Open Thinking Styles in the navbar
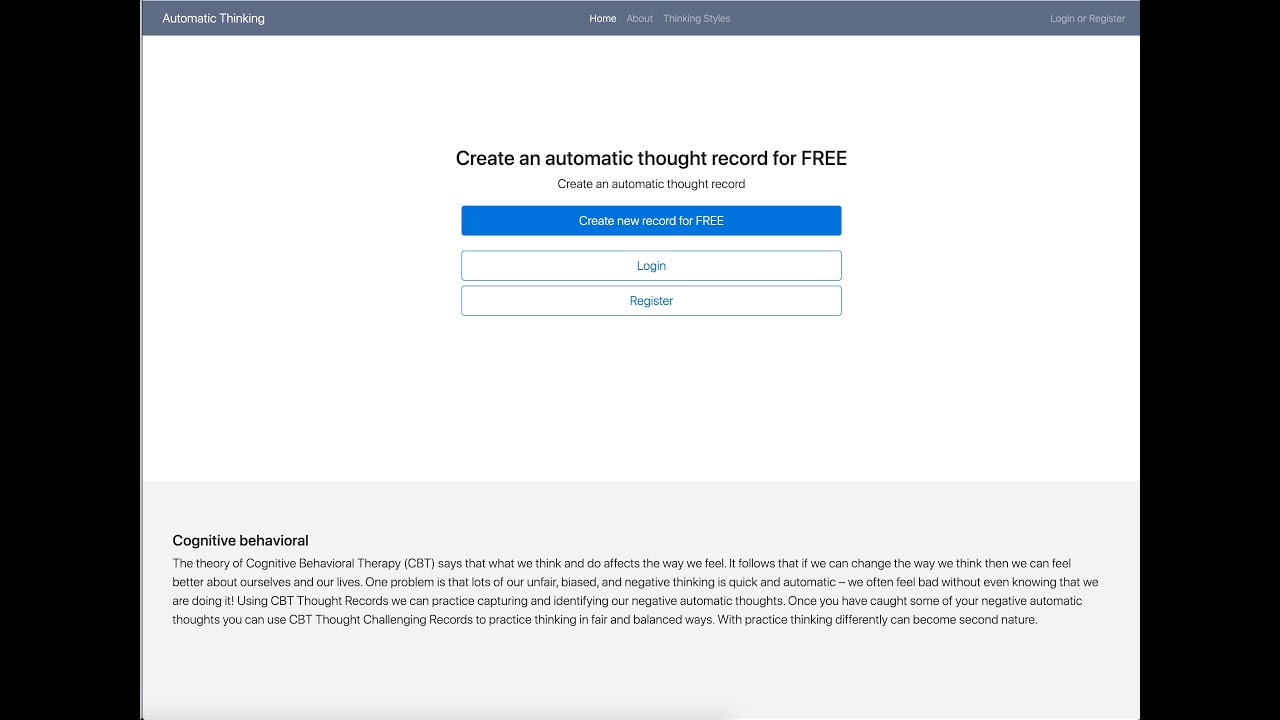The width and height of the screenshot is (1280, 720). (x=696, y=18)
